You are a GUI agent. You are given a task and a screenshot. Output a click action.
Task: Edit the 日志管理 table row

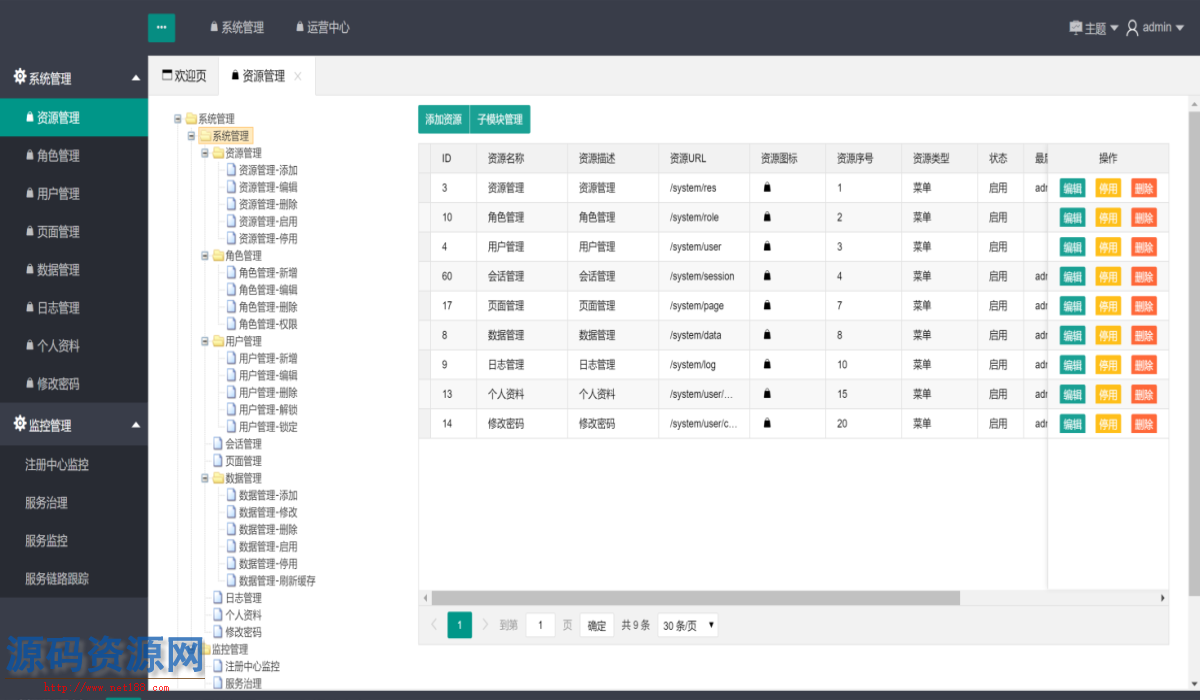(x=1072, y=365)
